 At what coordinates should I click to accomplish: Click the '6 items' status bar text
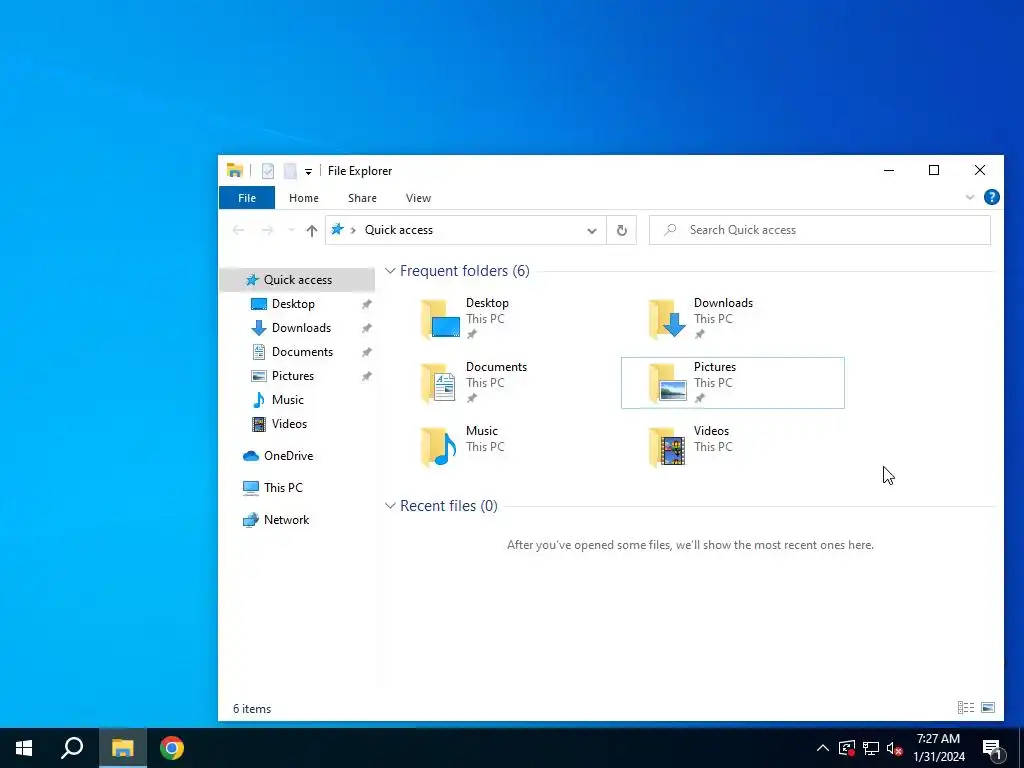[x=251, y=709]
